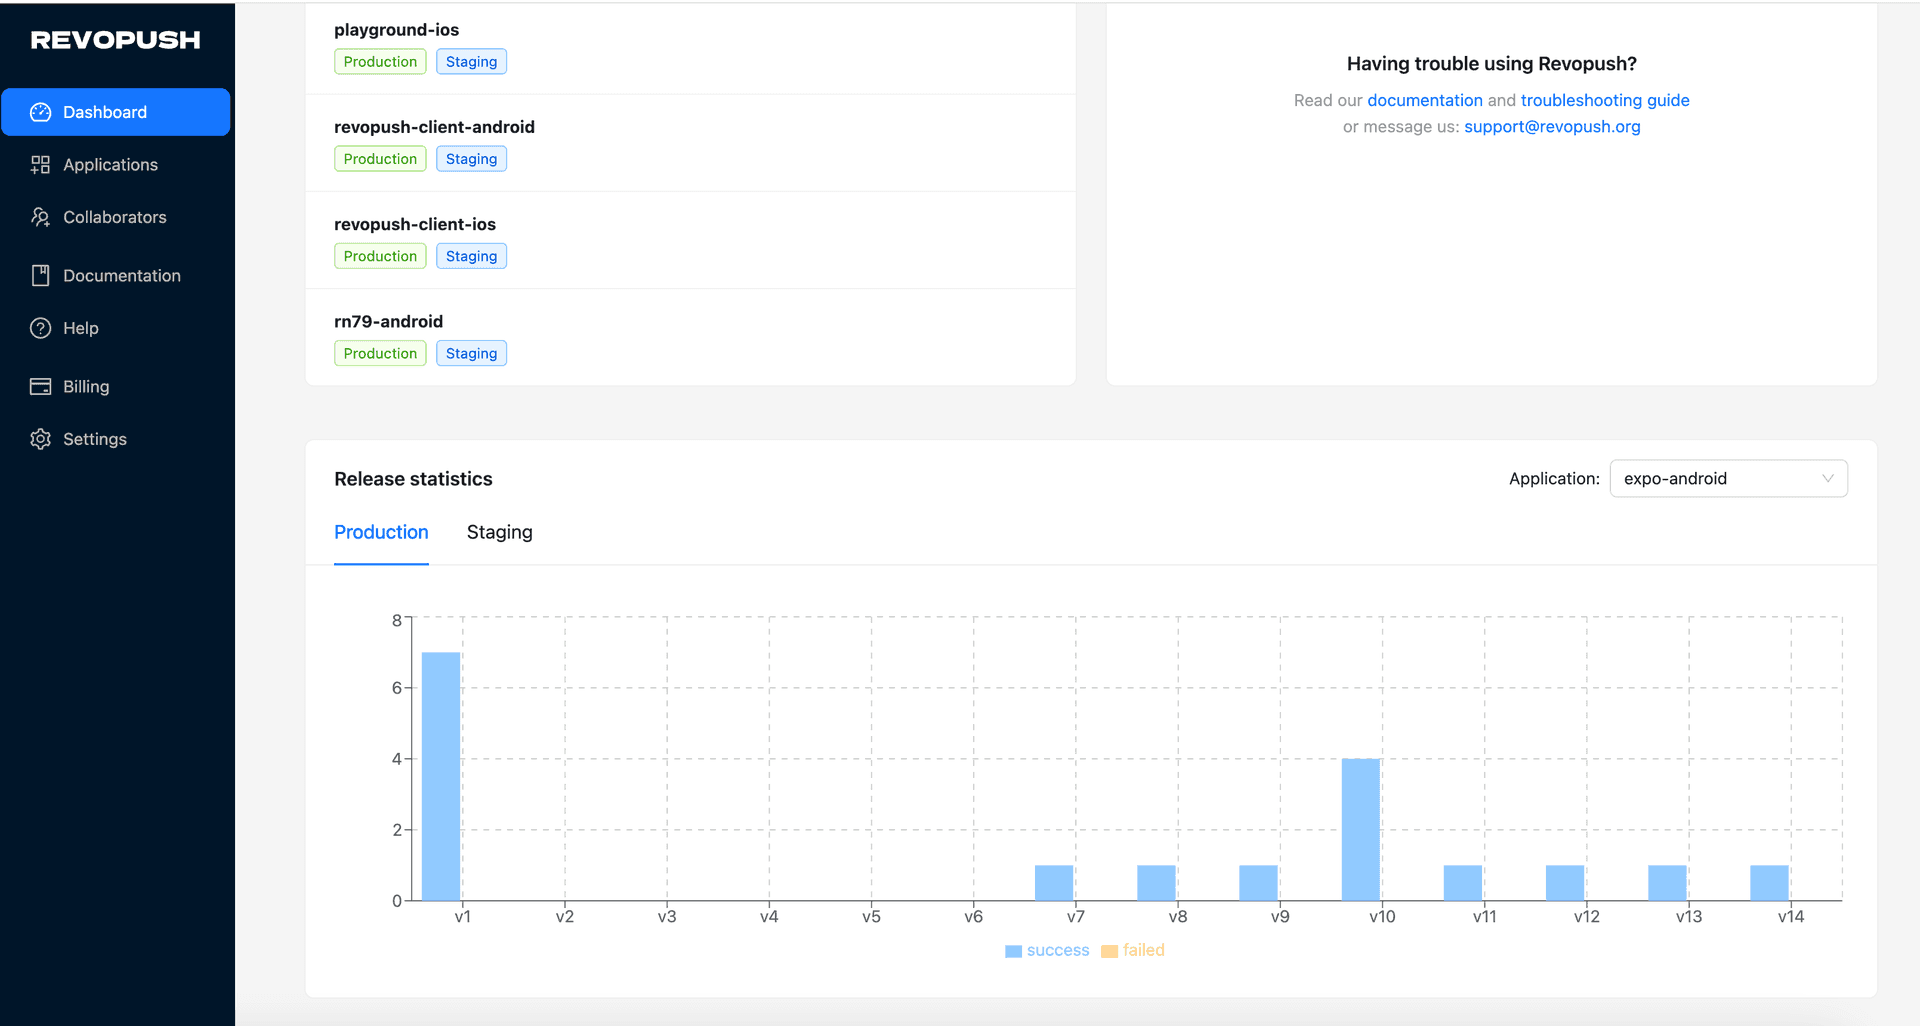Click the Staging tag under revopush-client-ios
The height and width of the screenshot is (1026, 1920).
click(471, 257)
